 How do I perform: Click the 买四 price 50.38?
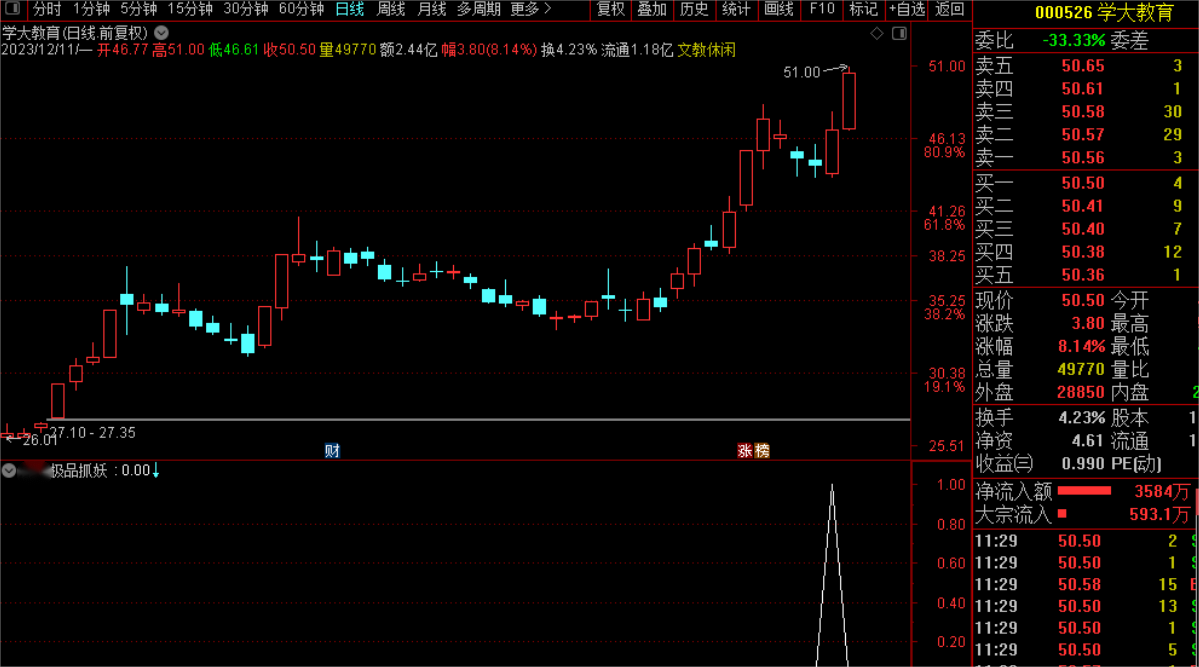pyautogui.click(x=1083, y=252)
